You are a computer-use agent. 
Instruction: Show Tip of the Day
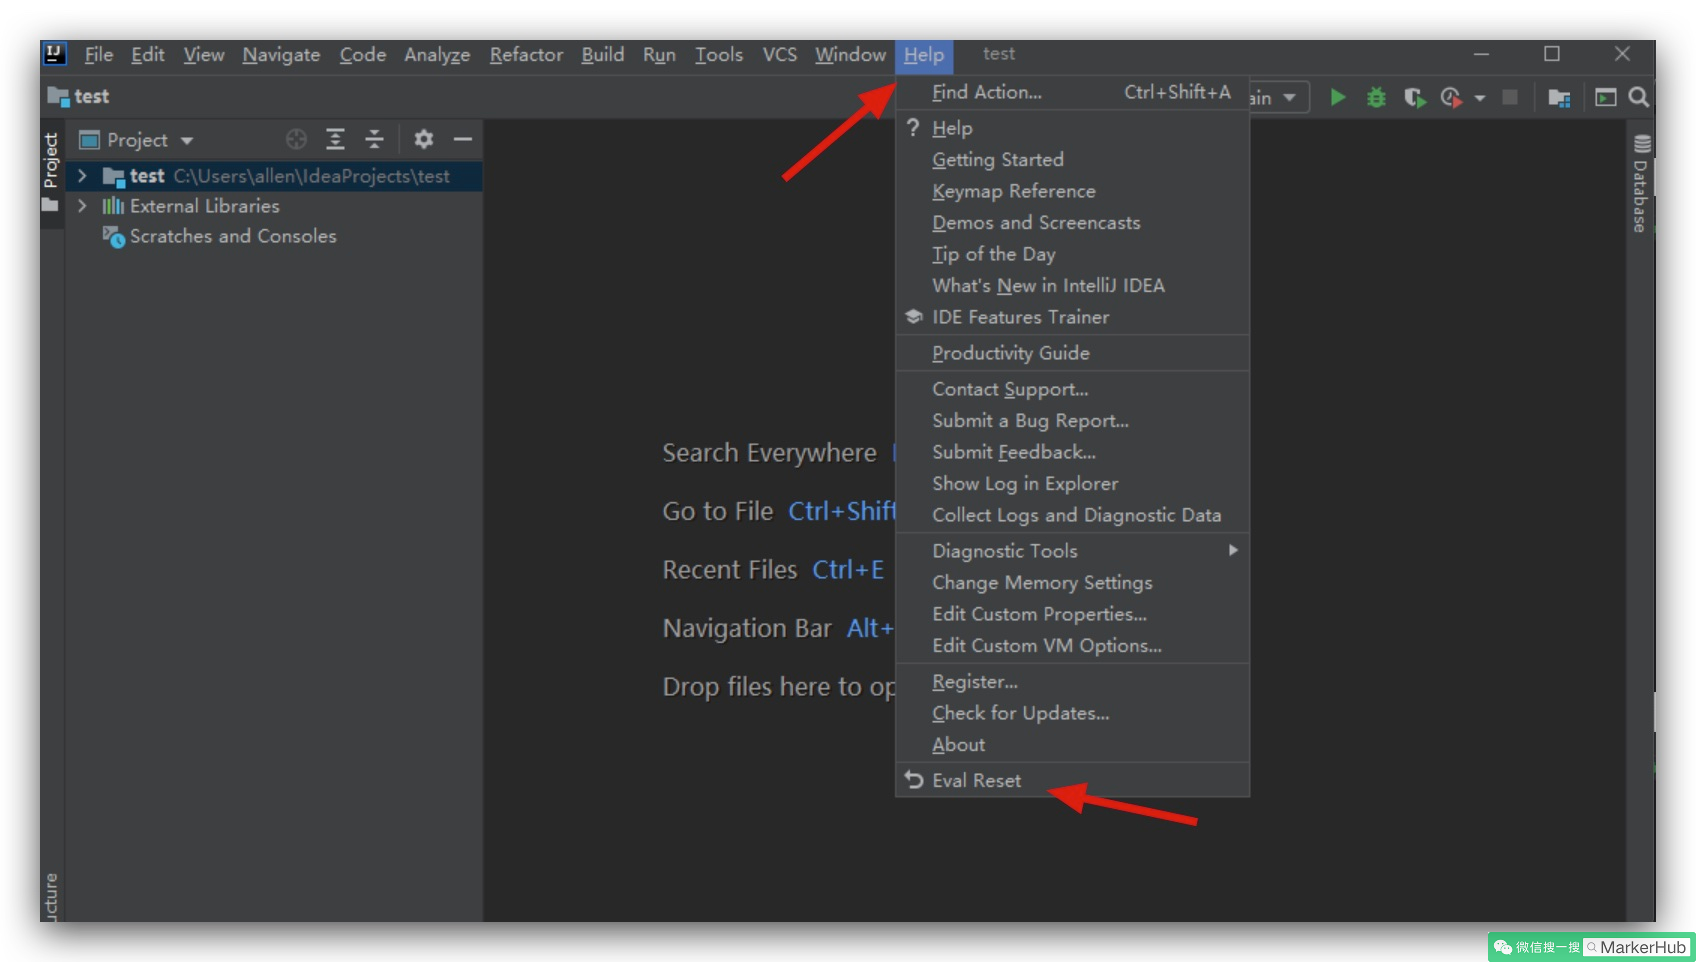click(1072, 254)
